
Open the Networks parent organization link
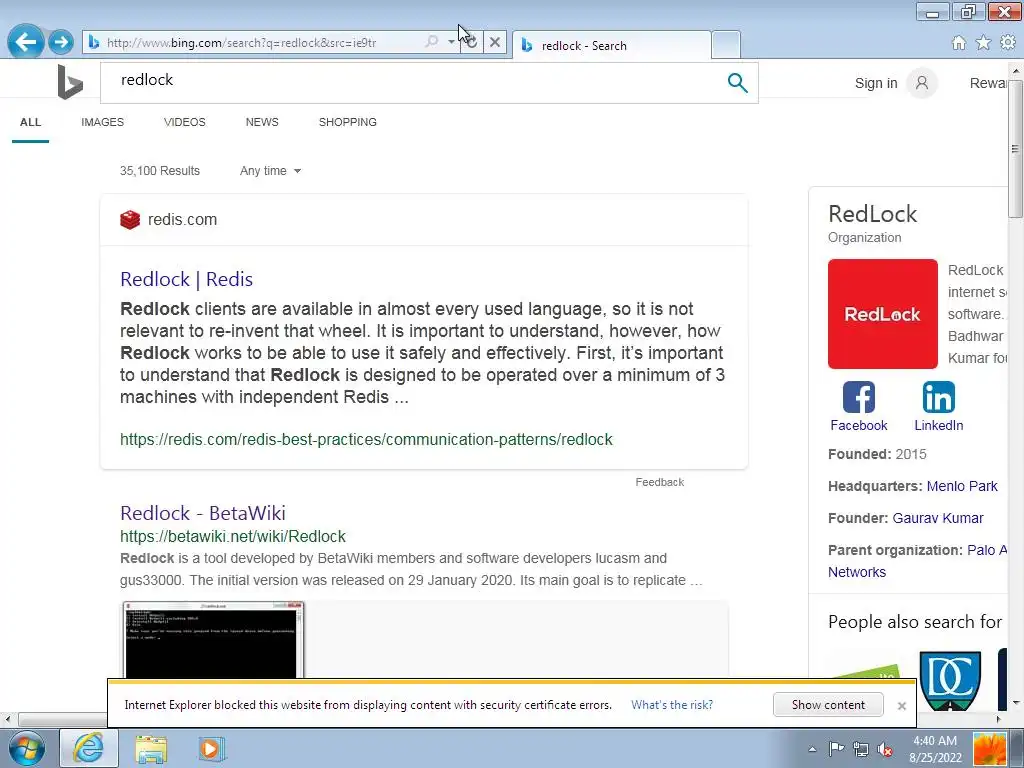pyautogui.click(x=857, y=572)
